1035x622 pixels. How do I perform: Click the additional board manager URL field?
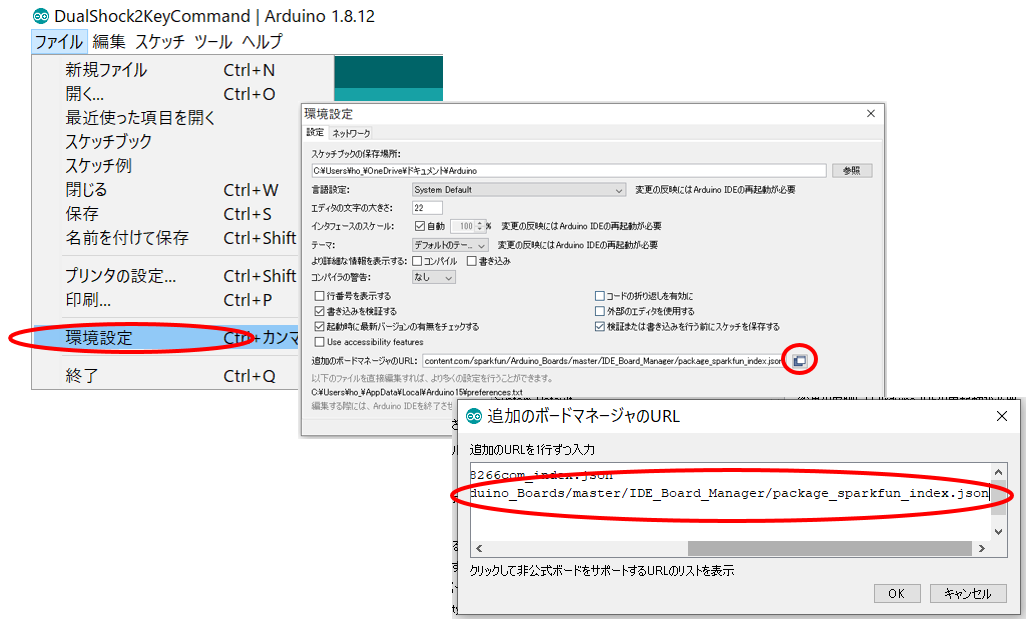tap(603, 361)
